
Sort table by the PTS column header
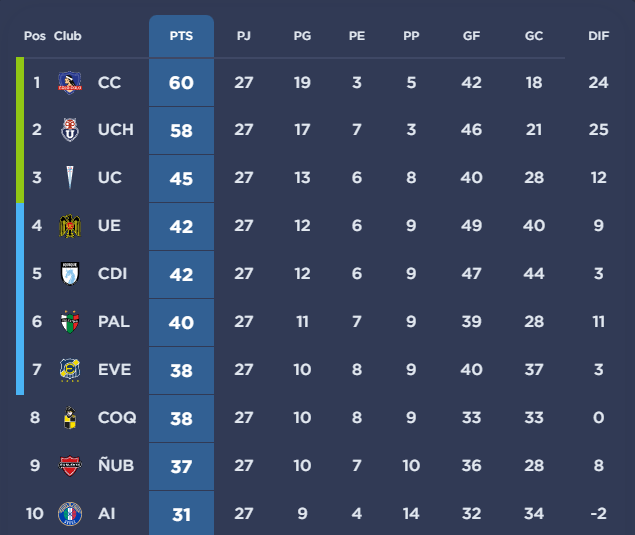coord(181,36)
